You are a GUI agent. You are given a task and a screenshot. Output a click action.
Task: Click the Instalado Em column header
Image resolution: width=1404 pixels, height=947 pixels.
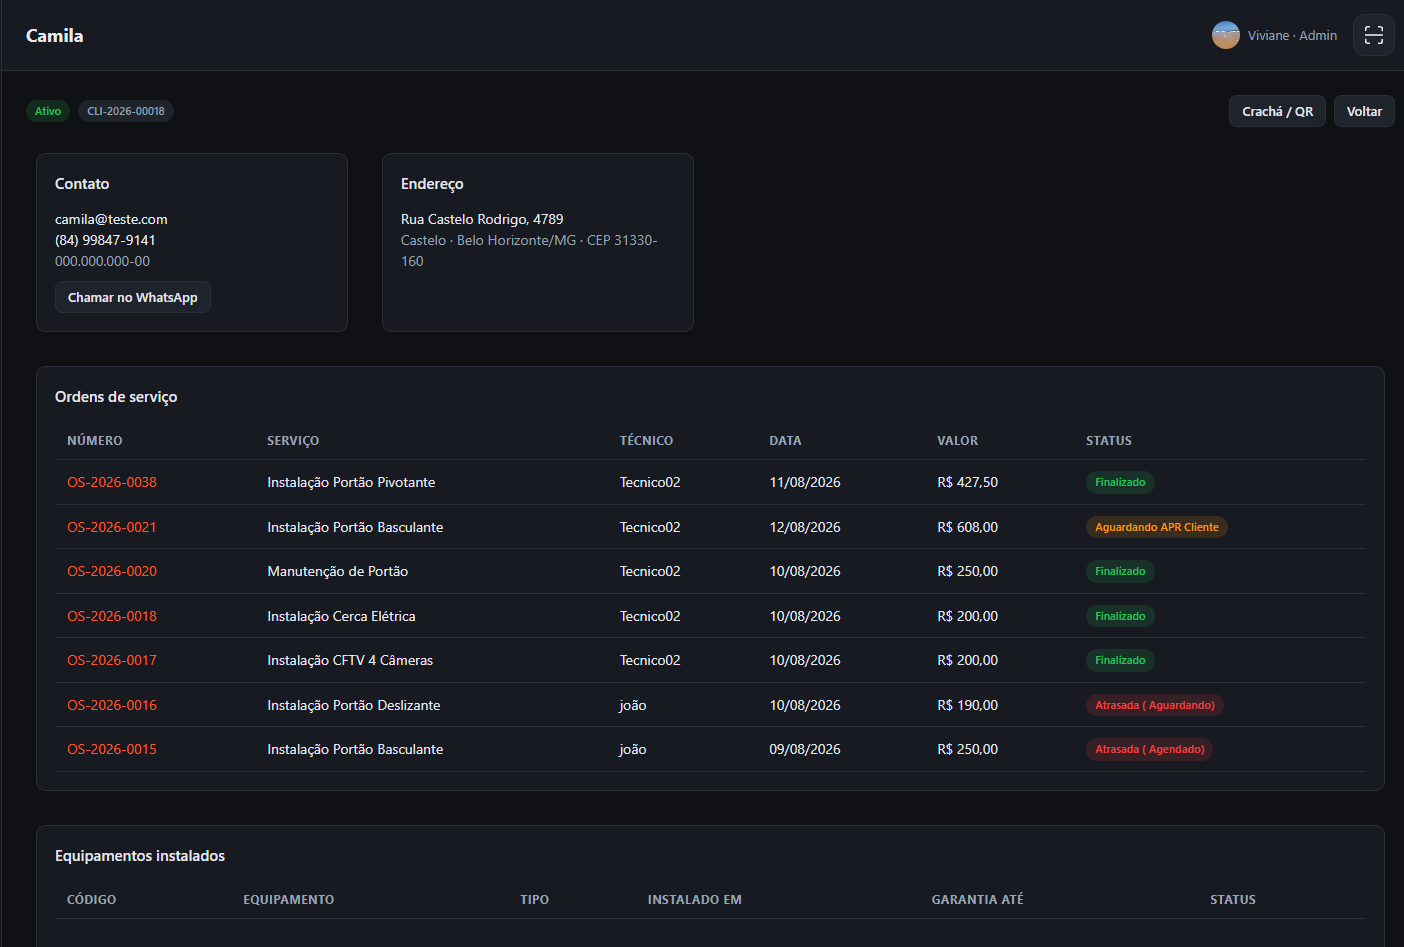click(x=695, y=900)
